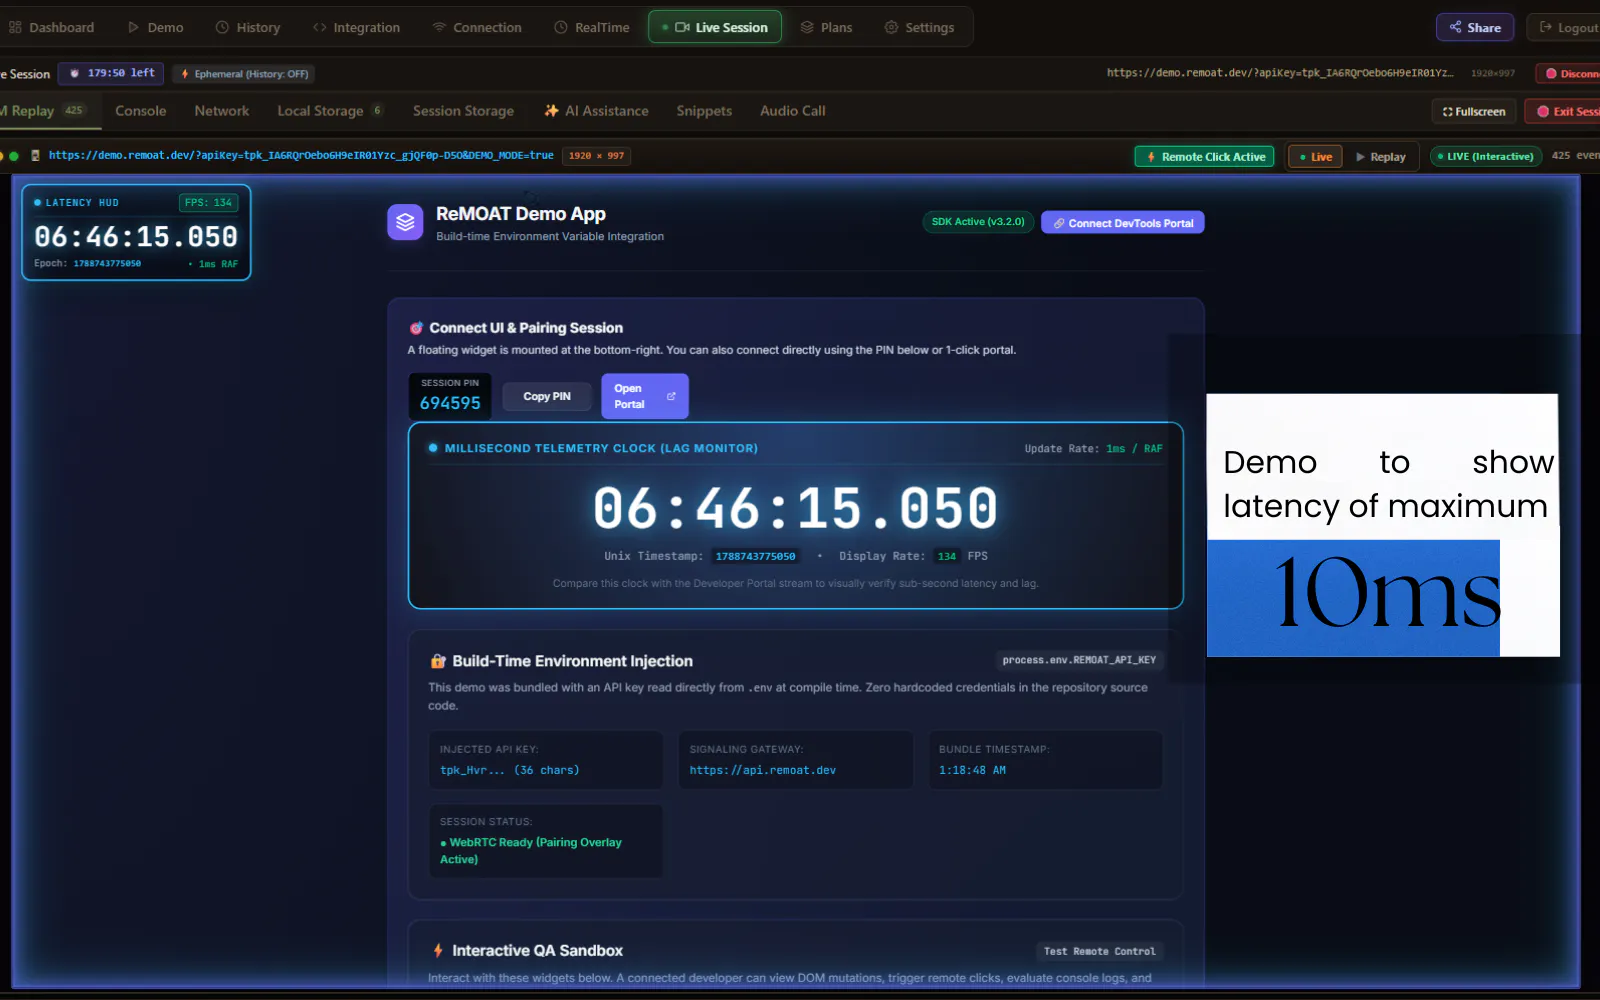The width and height of the screenshot is (1600, 1000).
Task: Click the Share button
Action: (x=1475, y=27)
